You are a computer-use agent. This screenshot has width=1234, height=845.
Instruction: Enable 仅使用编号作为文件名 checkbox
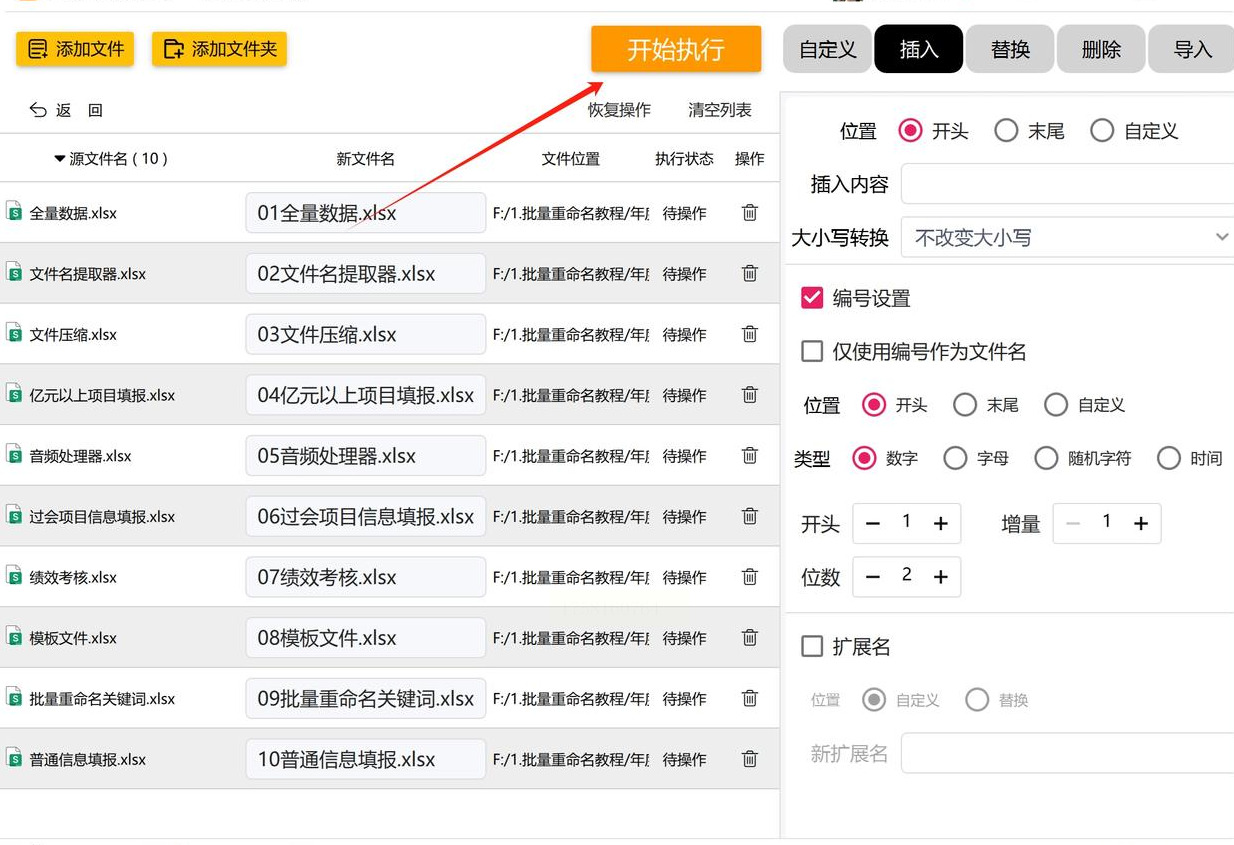point(812,351)
